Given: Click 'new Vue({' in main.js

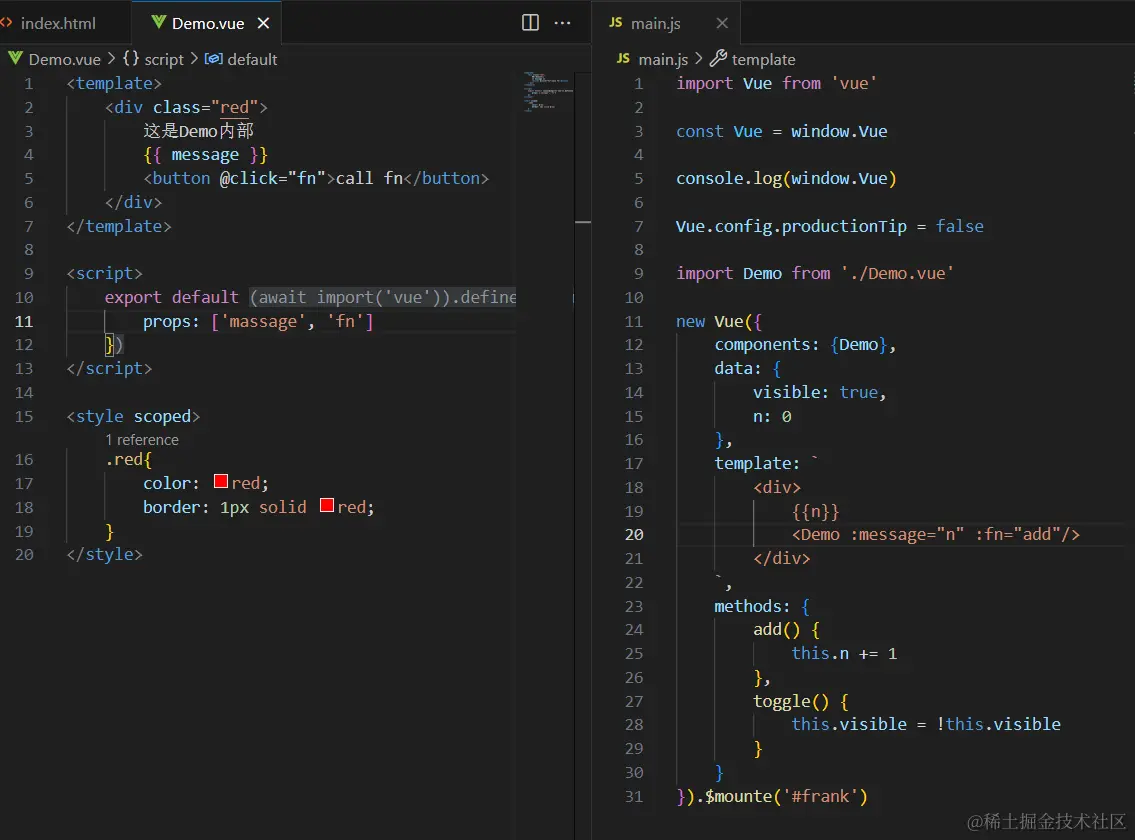Looking at the screenshot, I should [719, 322].
